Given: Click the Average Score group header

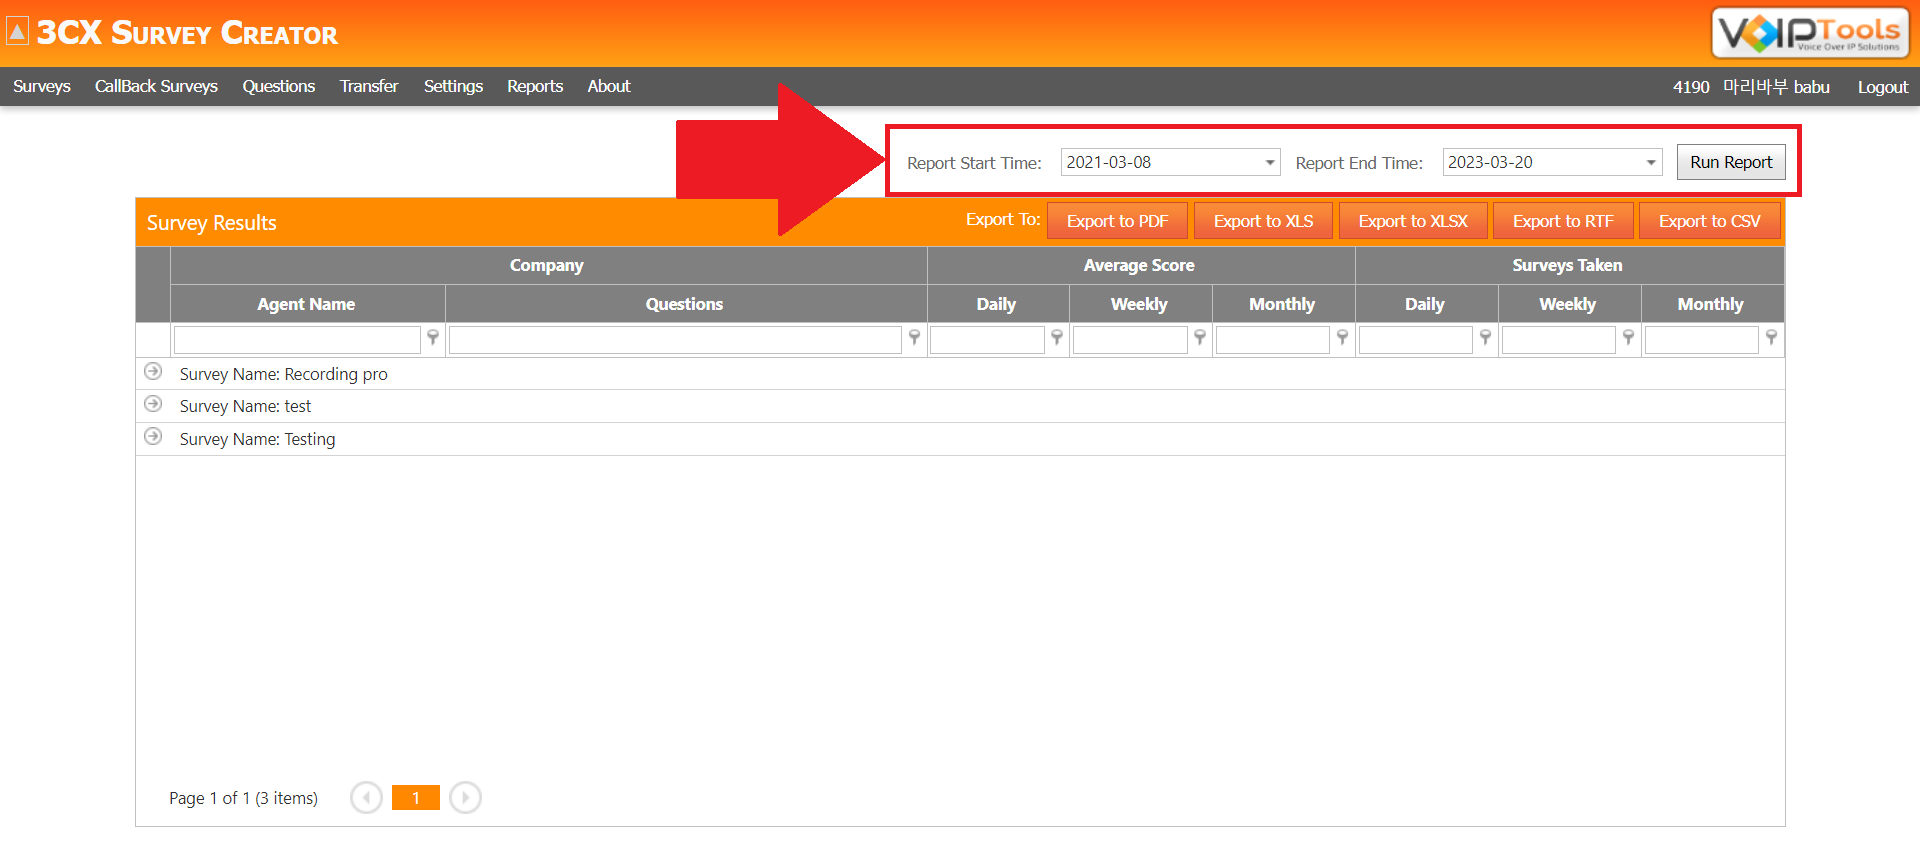Looking at the screenshot, I should [1140, 265].
